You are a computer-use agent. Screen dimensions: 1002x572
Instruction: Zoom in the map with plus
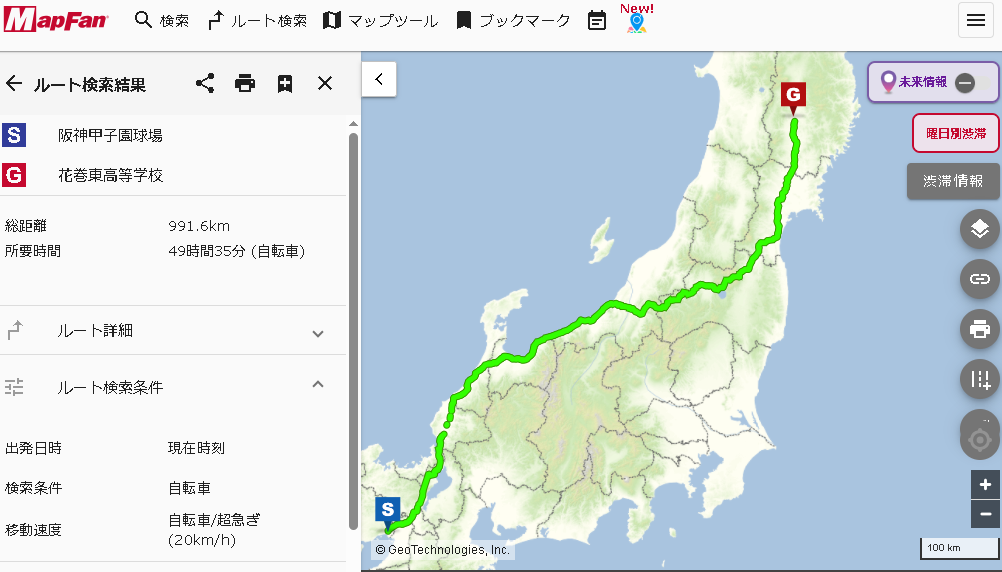(x=985, y=485)
